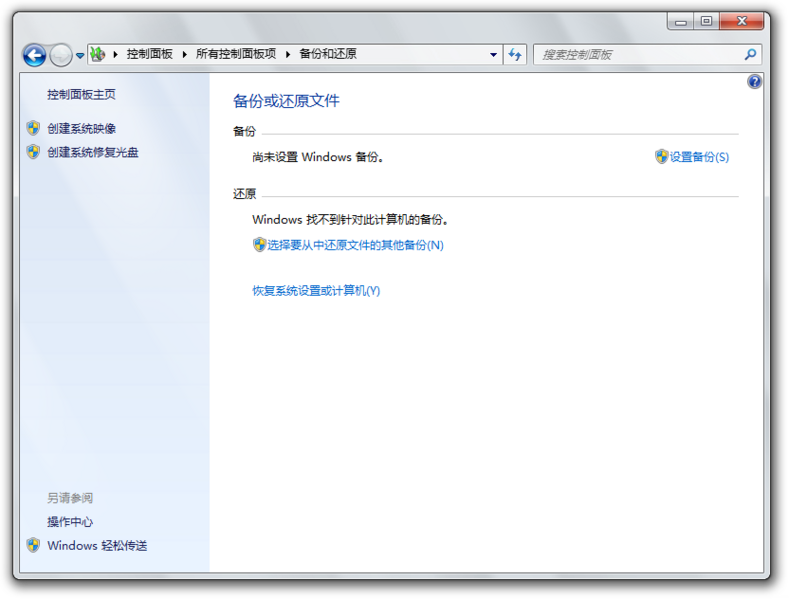Screen dimensions: 789x599
Task: Expand the arrow after 控制面板 breadcrumb
Action: coord(185,54)
